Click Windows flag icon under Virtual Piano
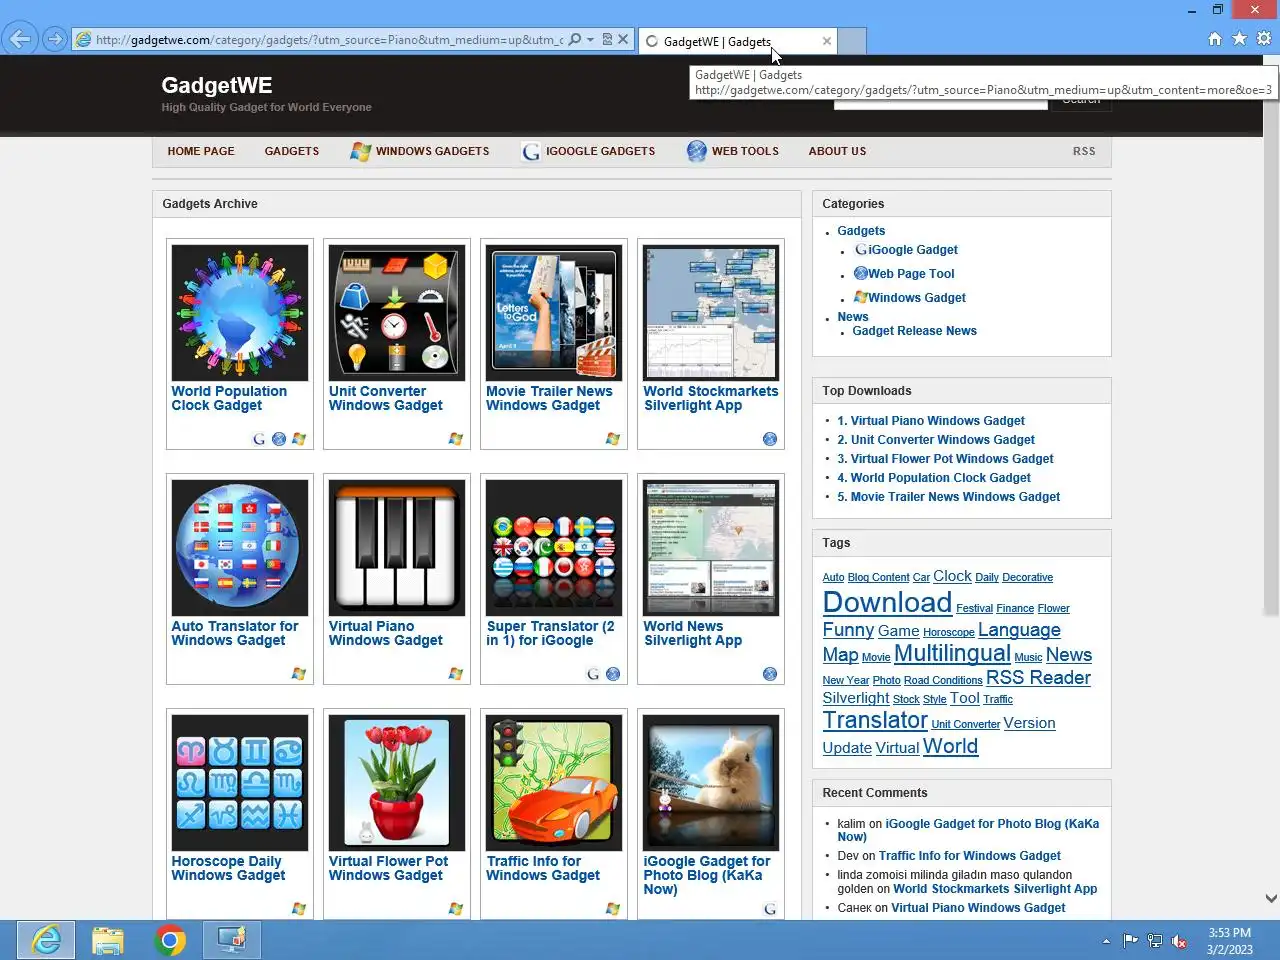This screenshot has width=1280, height=960. click(456, 674)
